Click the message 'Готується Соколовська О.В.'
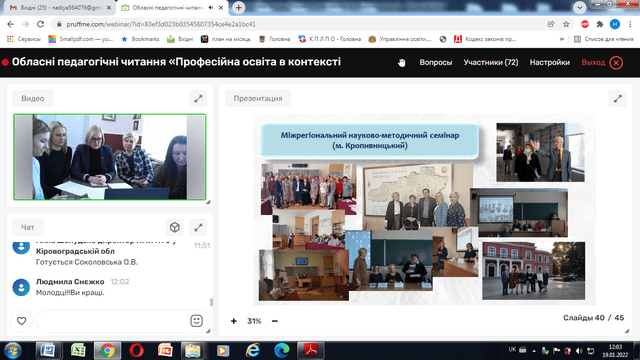640x360 pixels. click(87, 262)
